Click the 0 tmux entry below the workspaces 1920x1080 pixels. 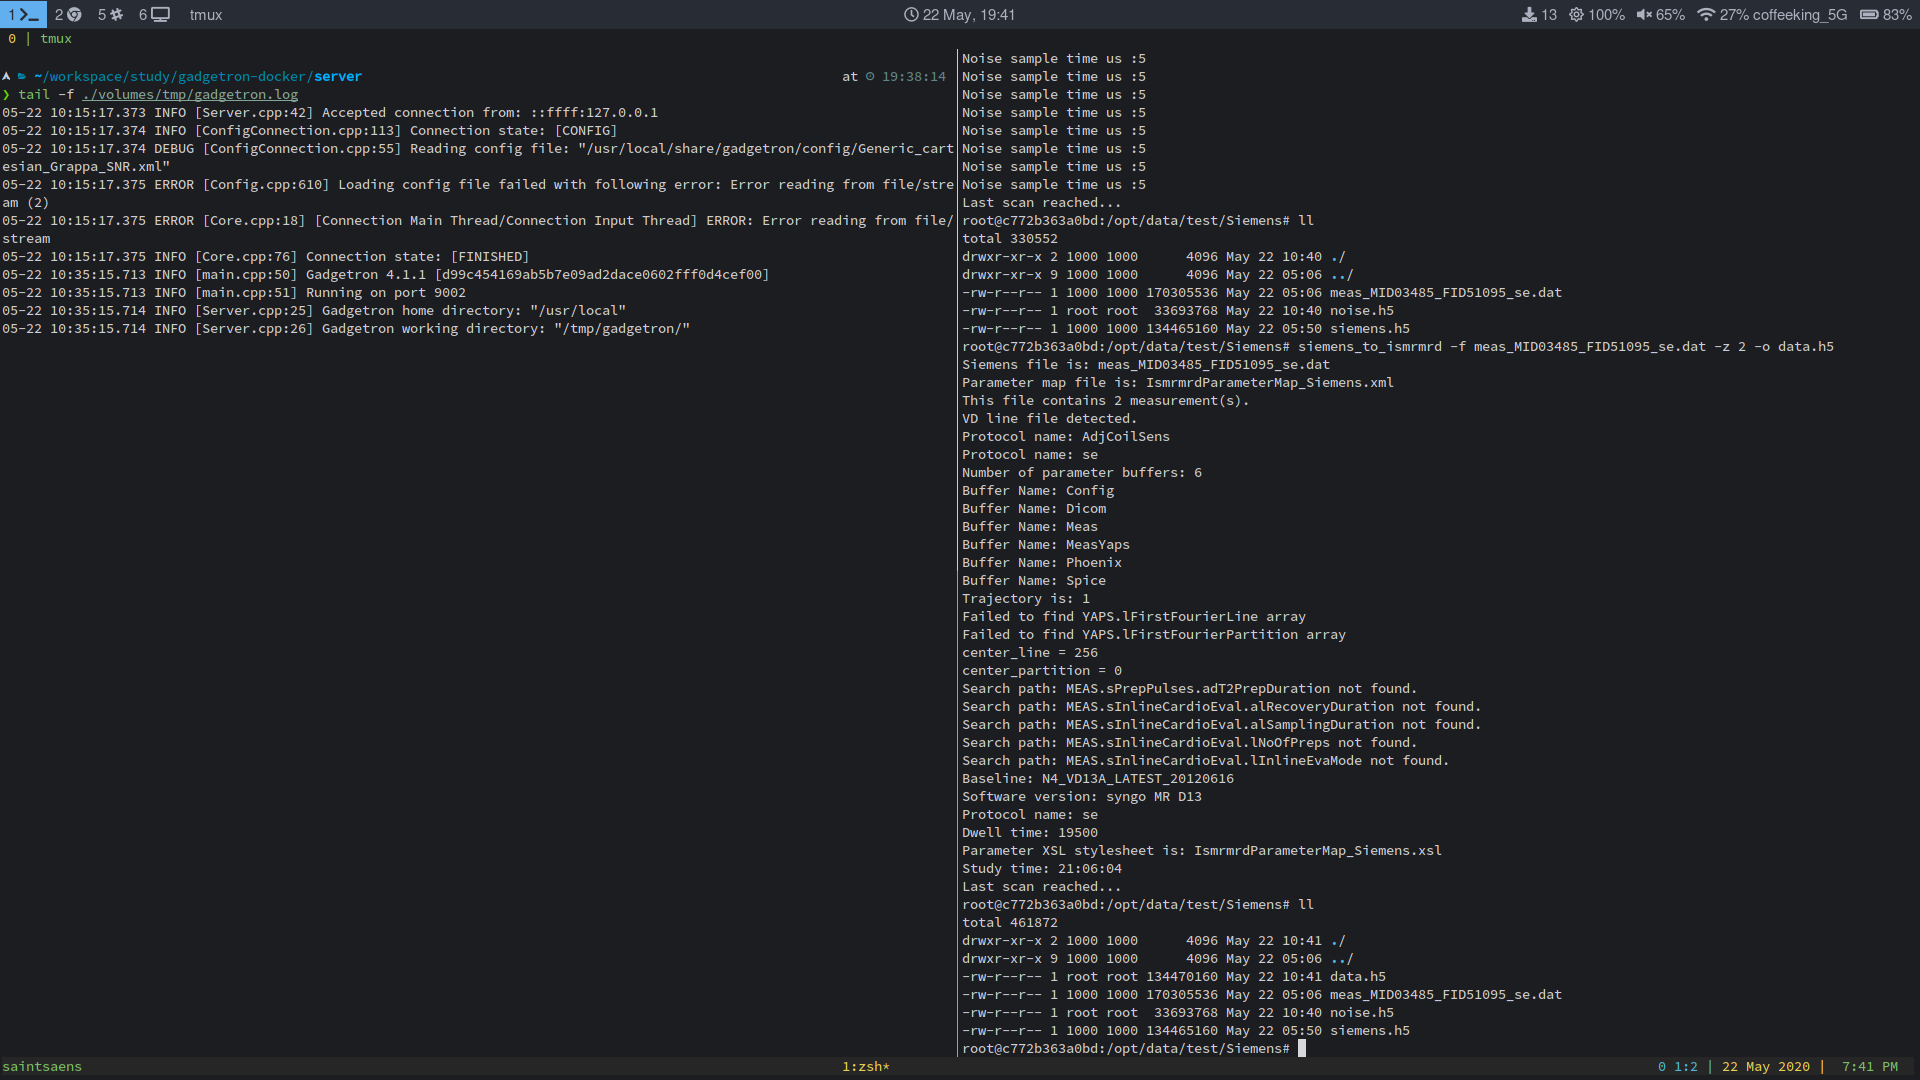[x=11, y=38]
